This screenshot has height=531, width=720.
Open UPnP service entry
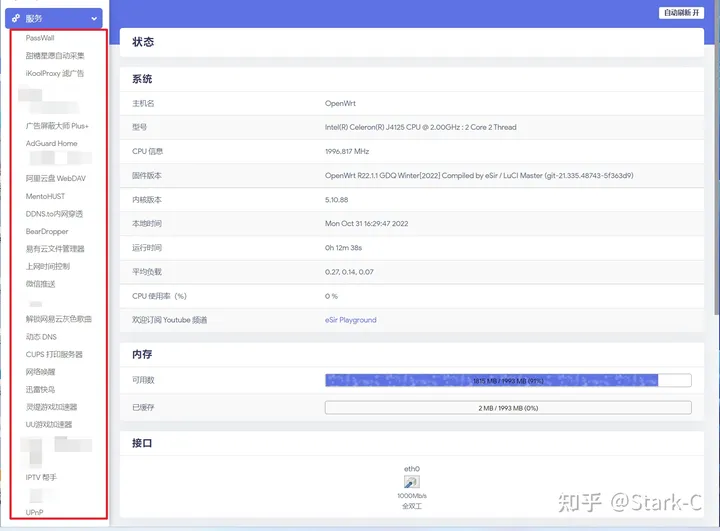pyautogui.click(x=34, y=512)
